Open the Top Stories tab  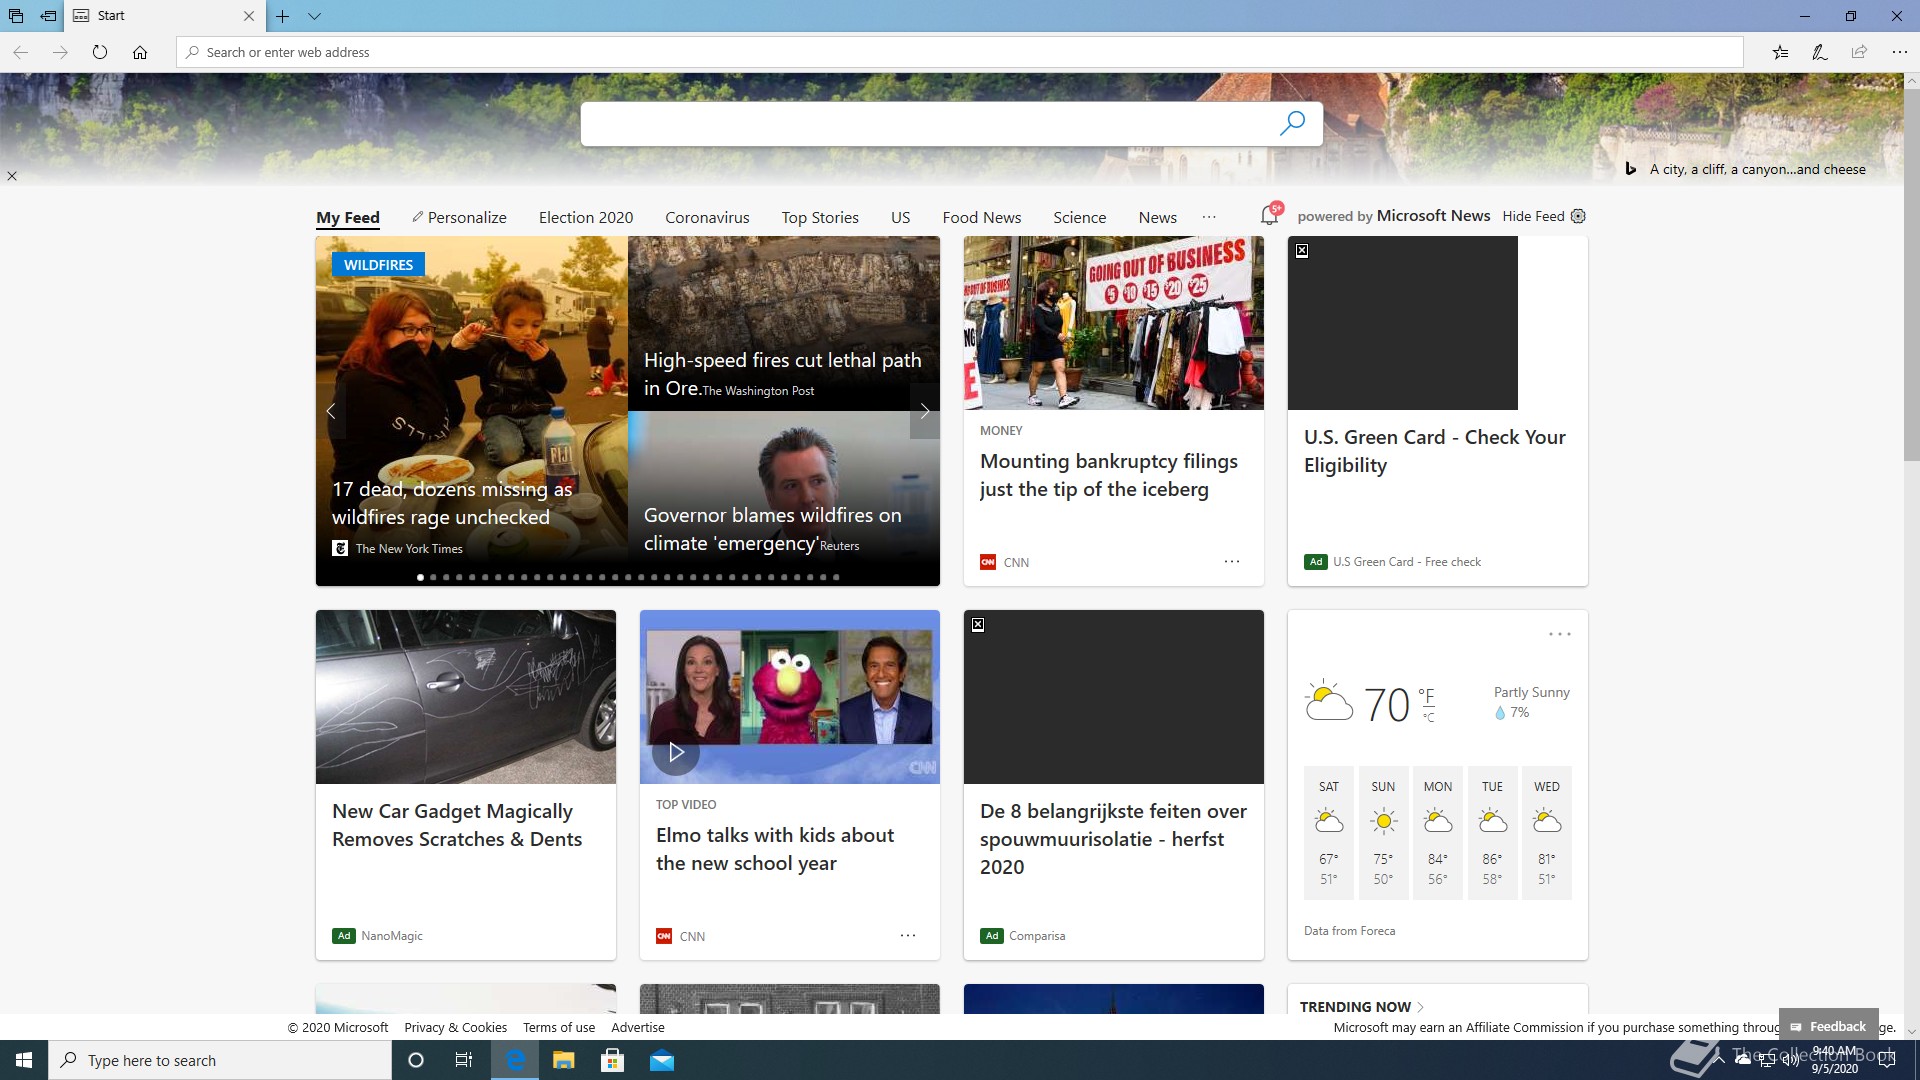point(820,217)
